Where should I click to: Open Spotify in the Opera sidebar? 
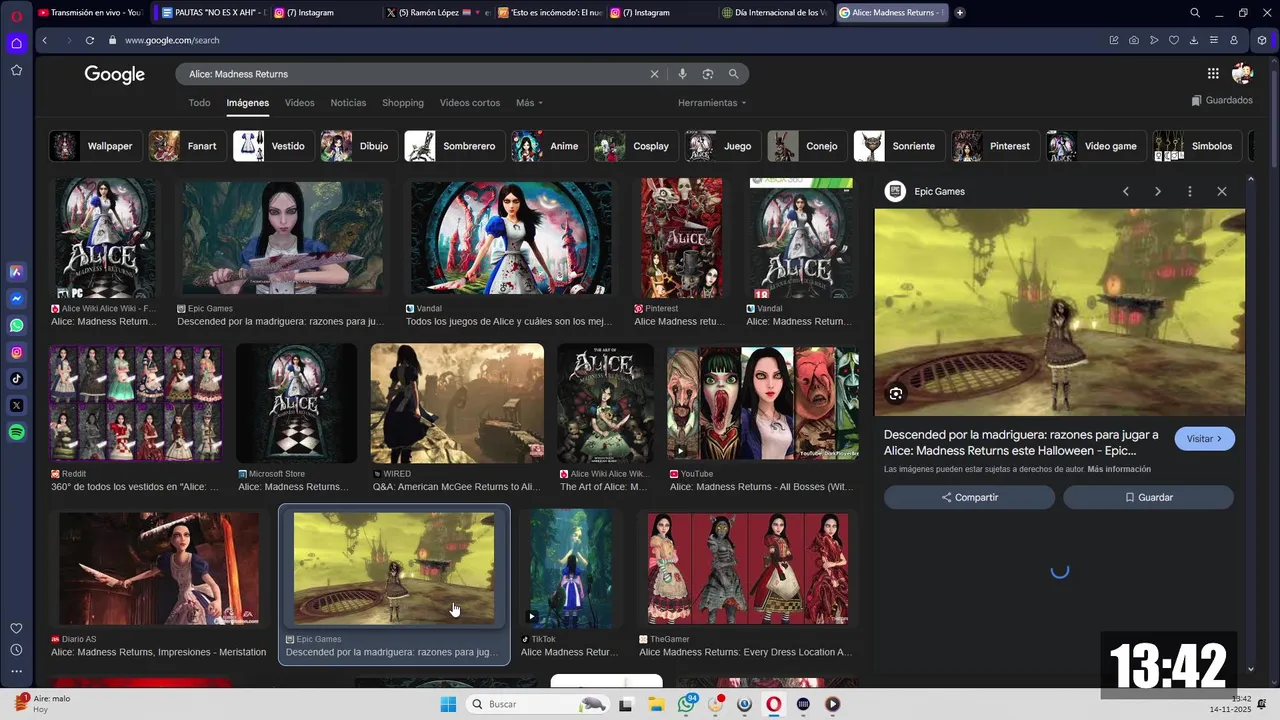click(17, 432)
